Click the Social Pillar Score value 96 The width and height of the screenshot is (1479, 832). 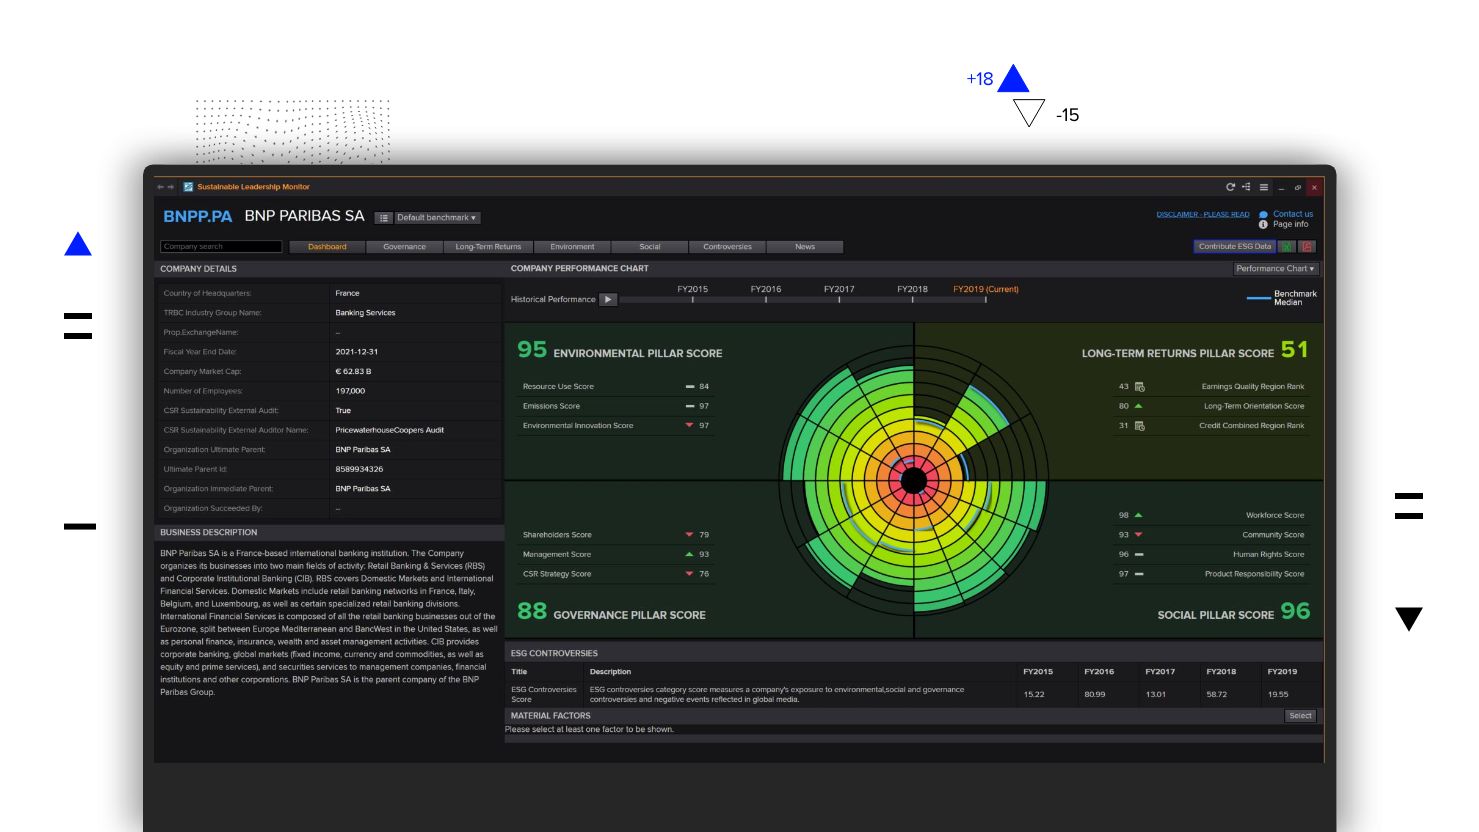(1295, 611)
